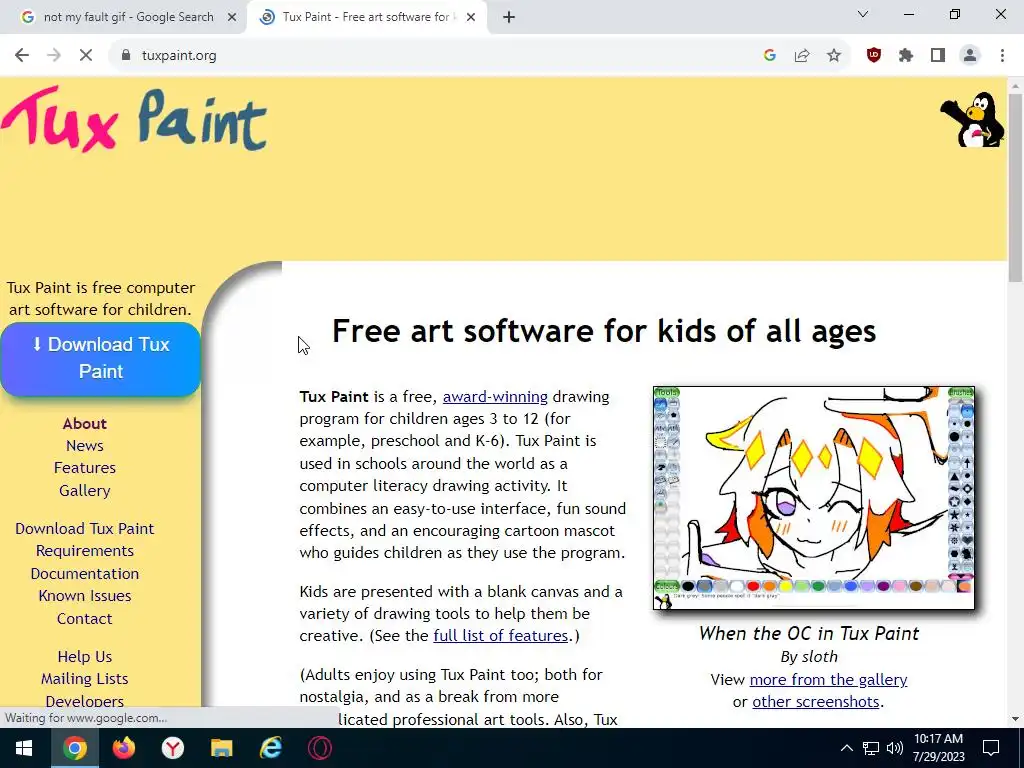The height and width of the screenshot is (768, 1024).
Task: Share this page via share icon
Action: (802, 56)
